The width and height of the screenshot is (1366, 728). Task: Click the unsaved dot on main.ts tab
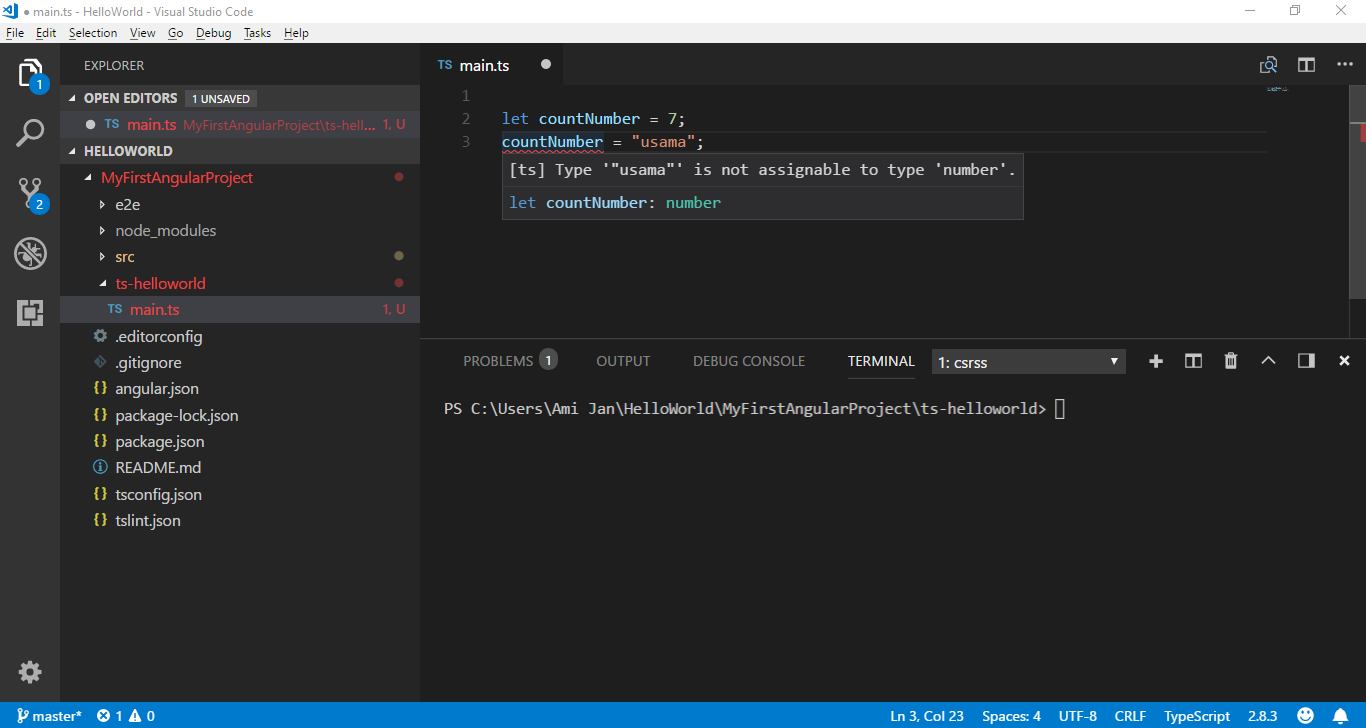(x=546, y=65)
